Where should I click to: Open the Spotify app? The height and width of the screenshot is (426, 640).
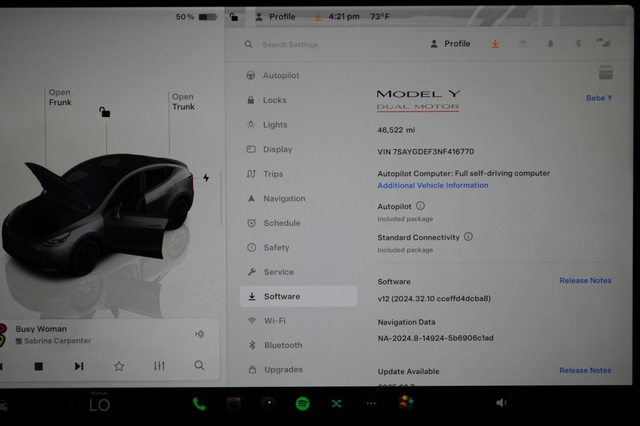tap(302, 404)
